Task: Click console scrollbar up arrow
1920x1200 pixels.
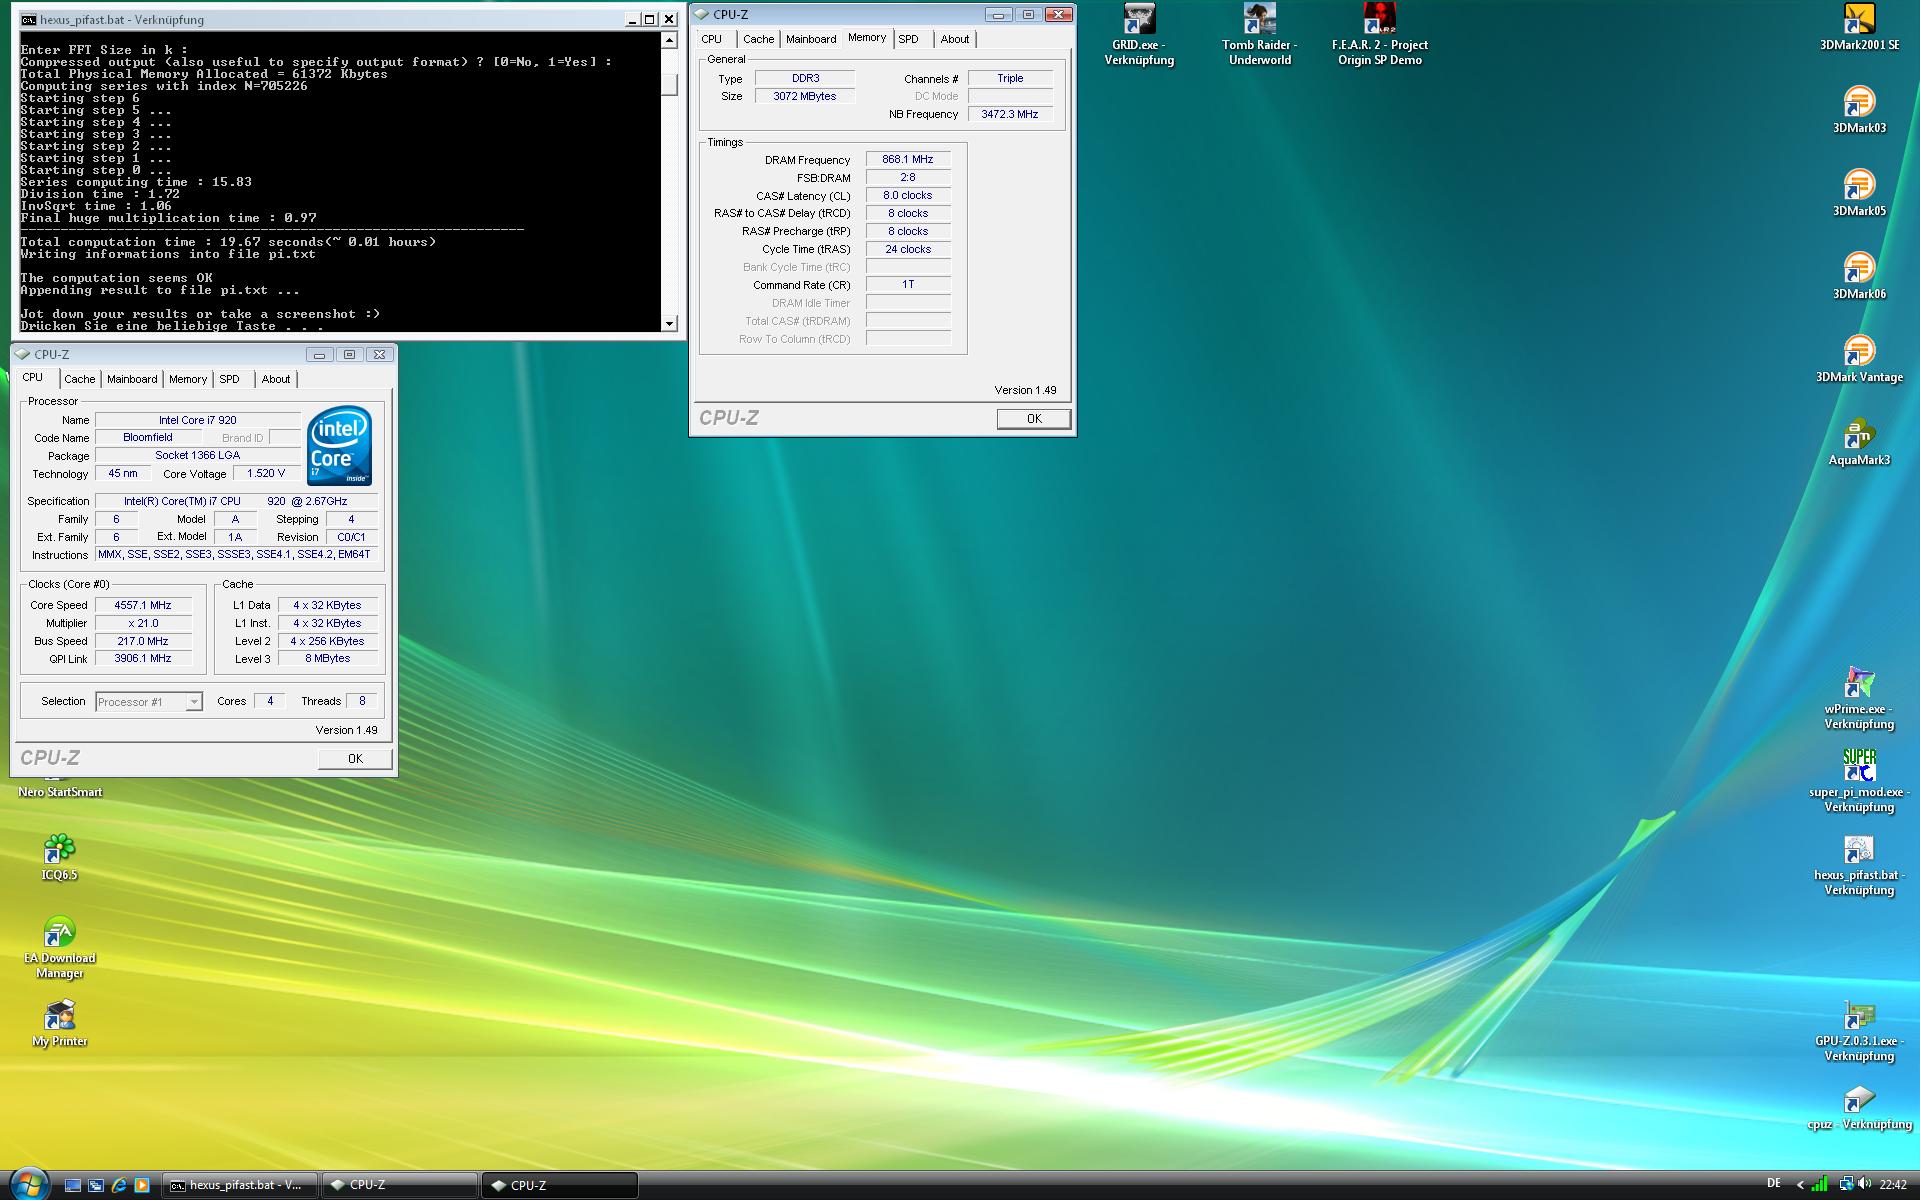Action: (x=670, y=41)
